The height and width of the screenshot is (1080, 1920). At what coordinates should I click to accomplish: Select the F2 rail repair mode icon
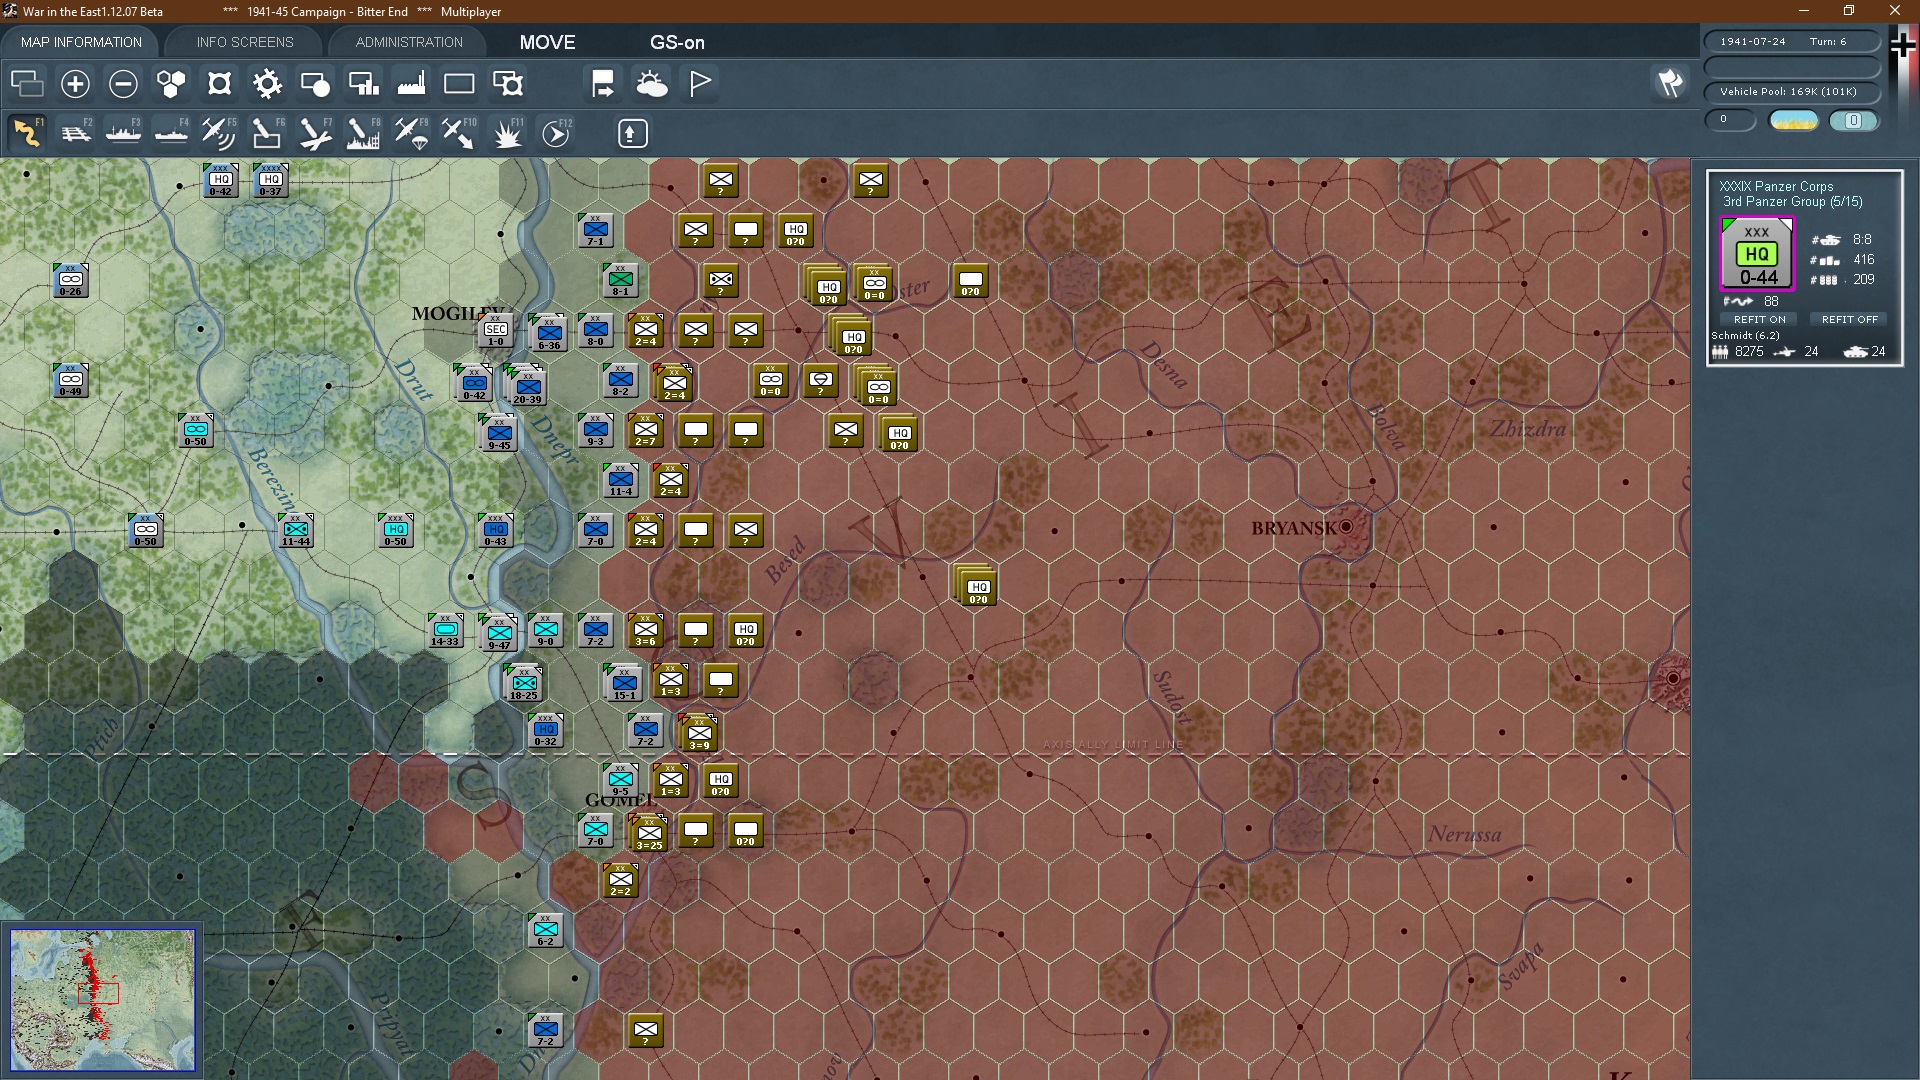click(x=76, y=133)
